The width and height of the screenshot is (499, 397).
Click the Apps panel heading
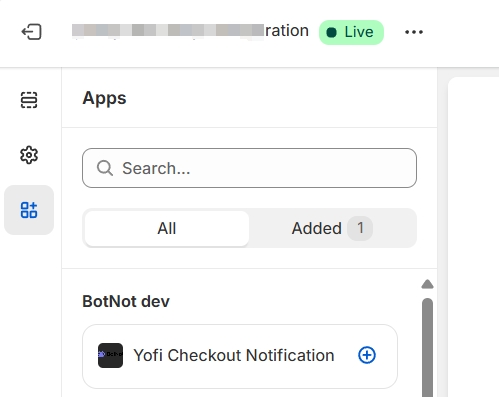(104, 98)
